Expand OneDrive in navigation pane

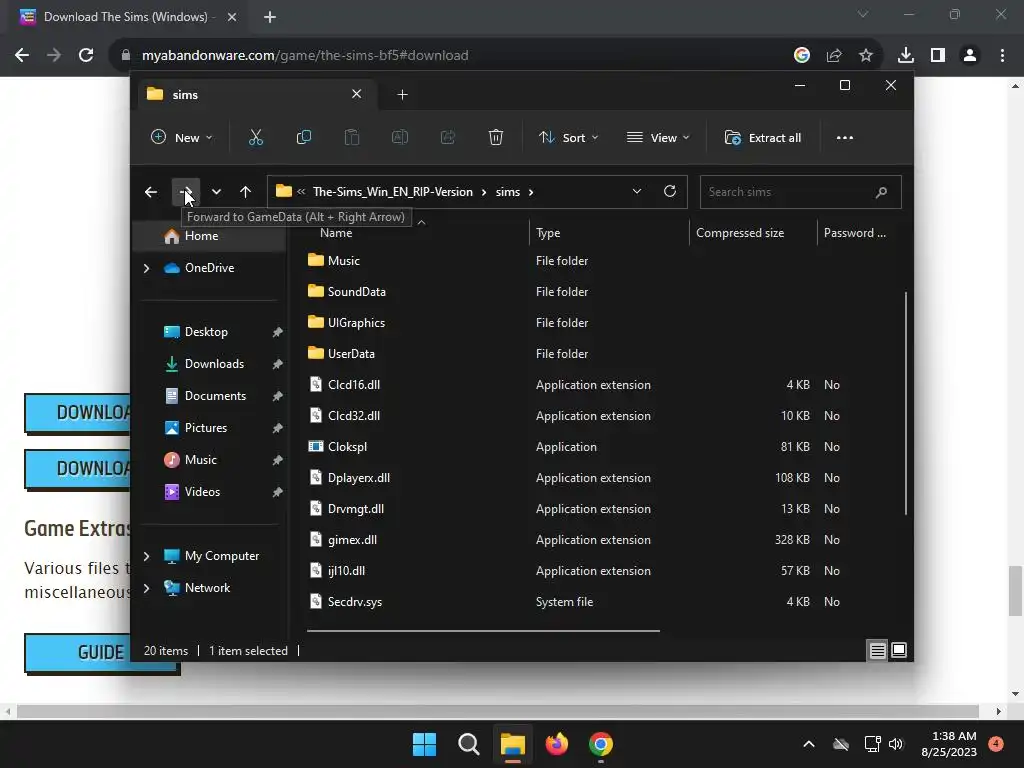click(146, 268)
